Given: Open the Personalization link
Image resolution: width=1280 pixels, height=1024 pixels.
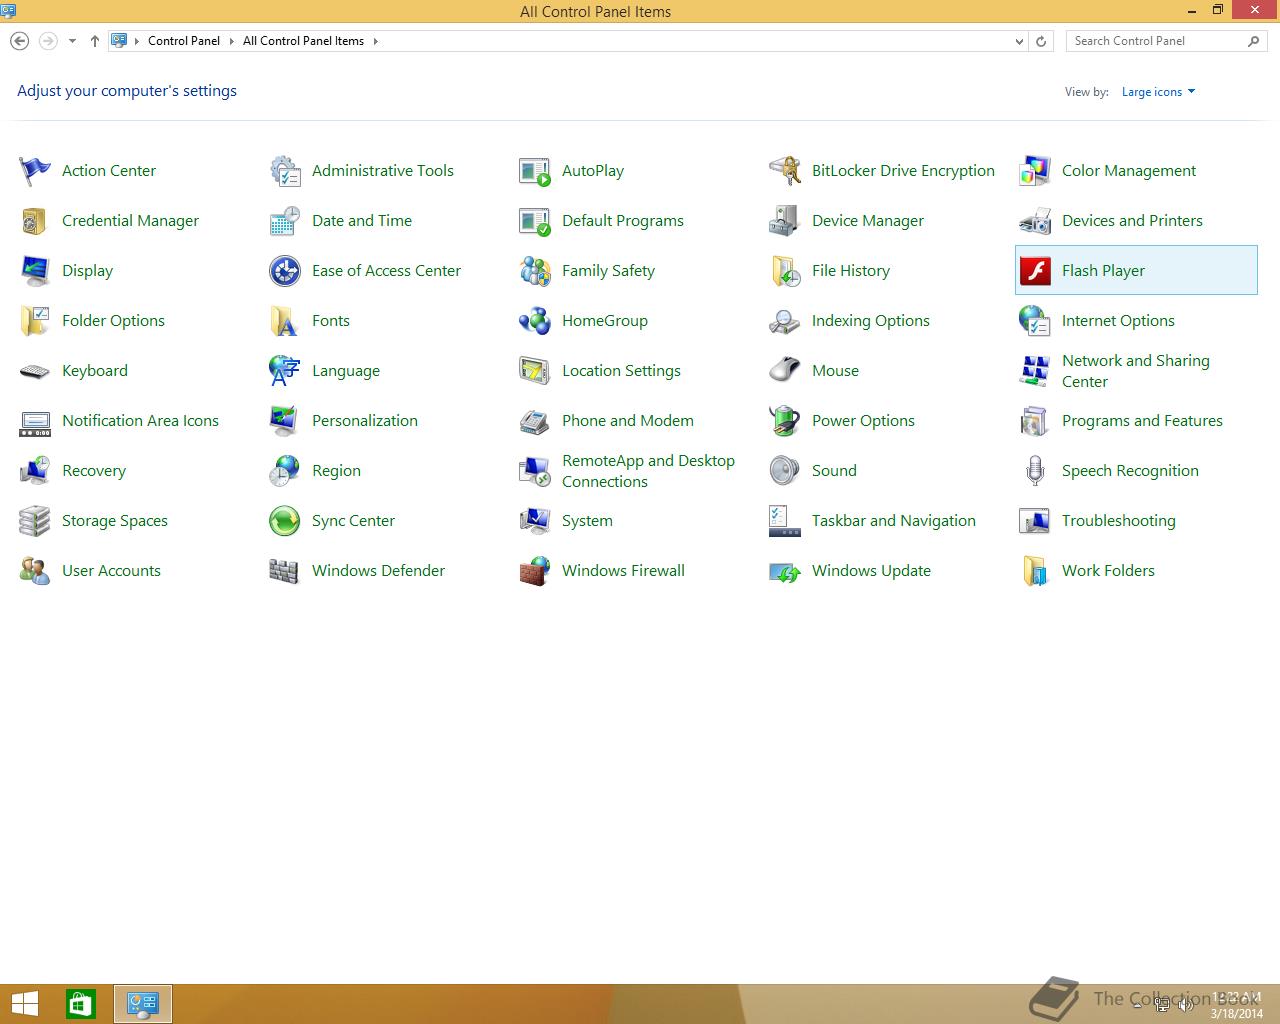Looking at the screenshot, I should (x=365, y=421).
